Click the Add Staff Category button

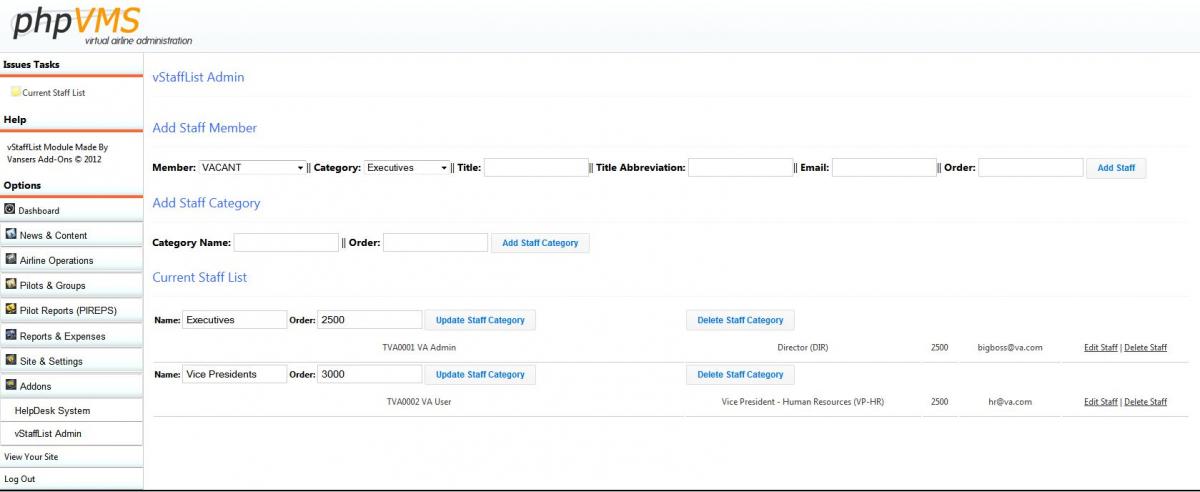tap(540, 243)
